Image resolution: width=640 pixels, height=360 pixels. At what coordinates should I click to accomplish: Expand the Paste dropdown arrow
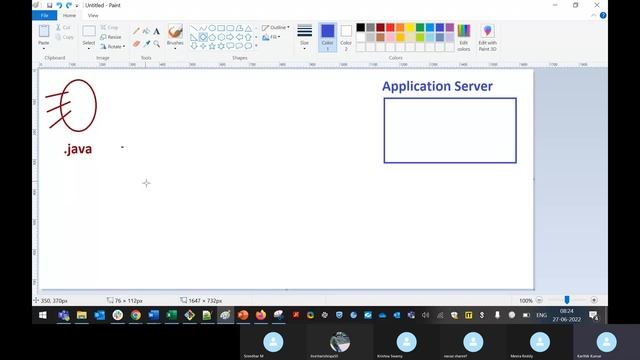point(44,49)
